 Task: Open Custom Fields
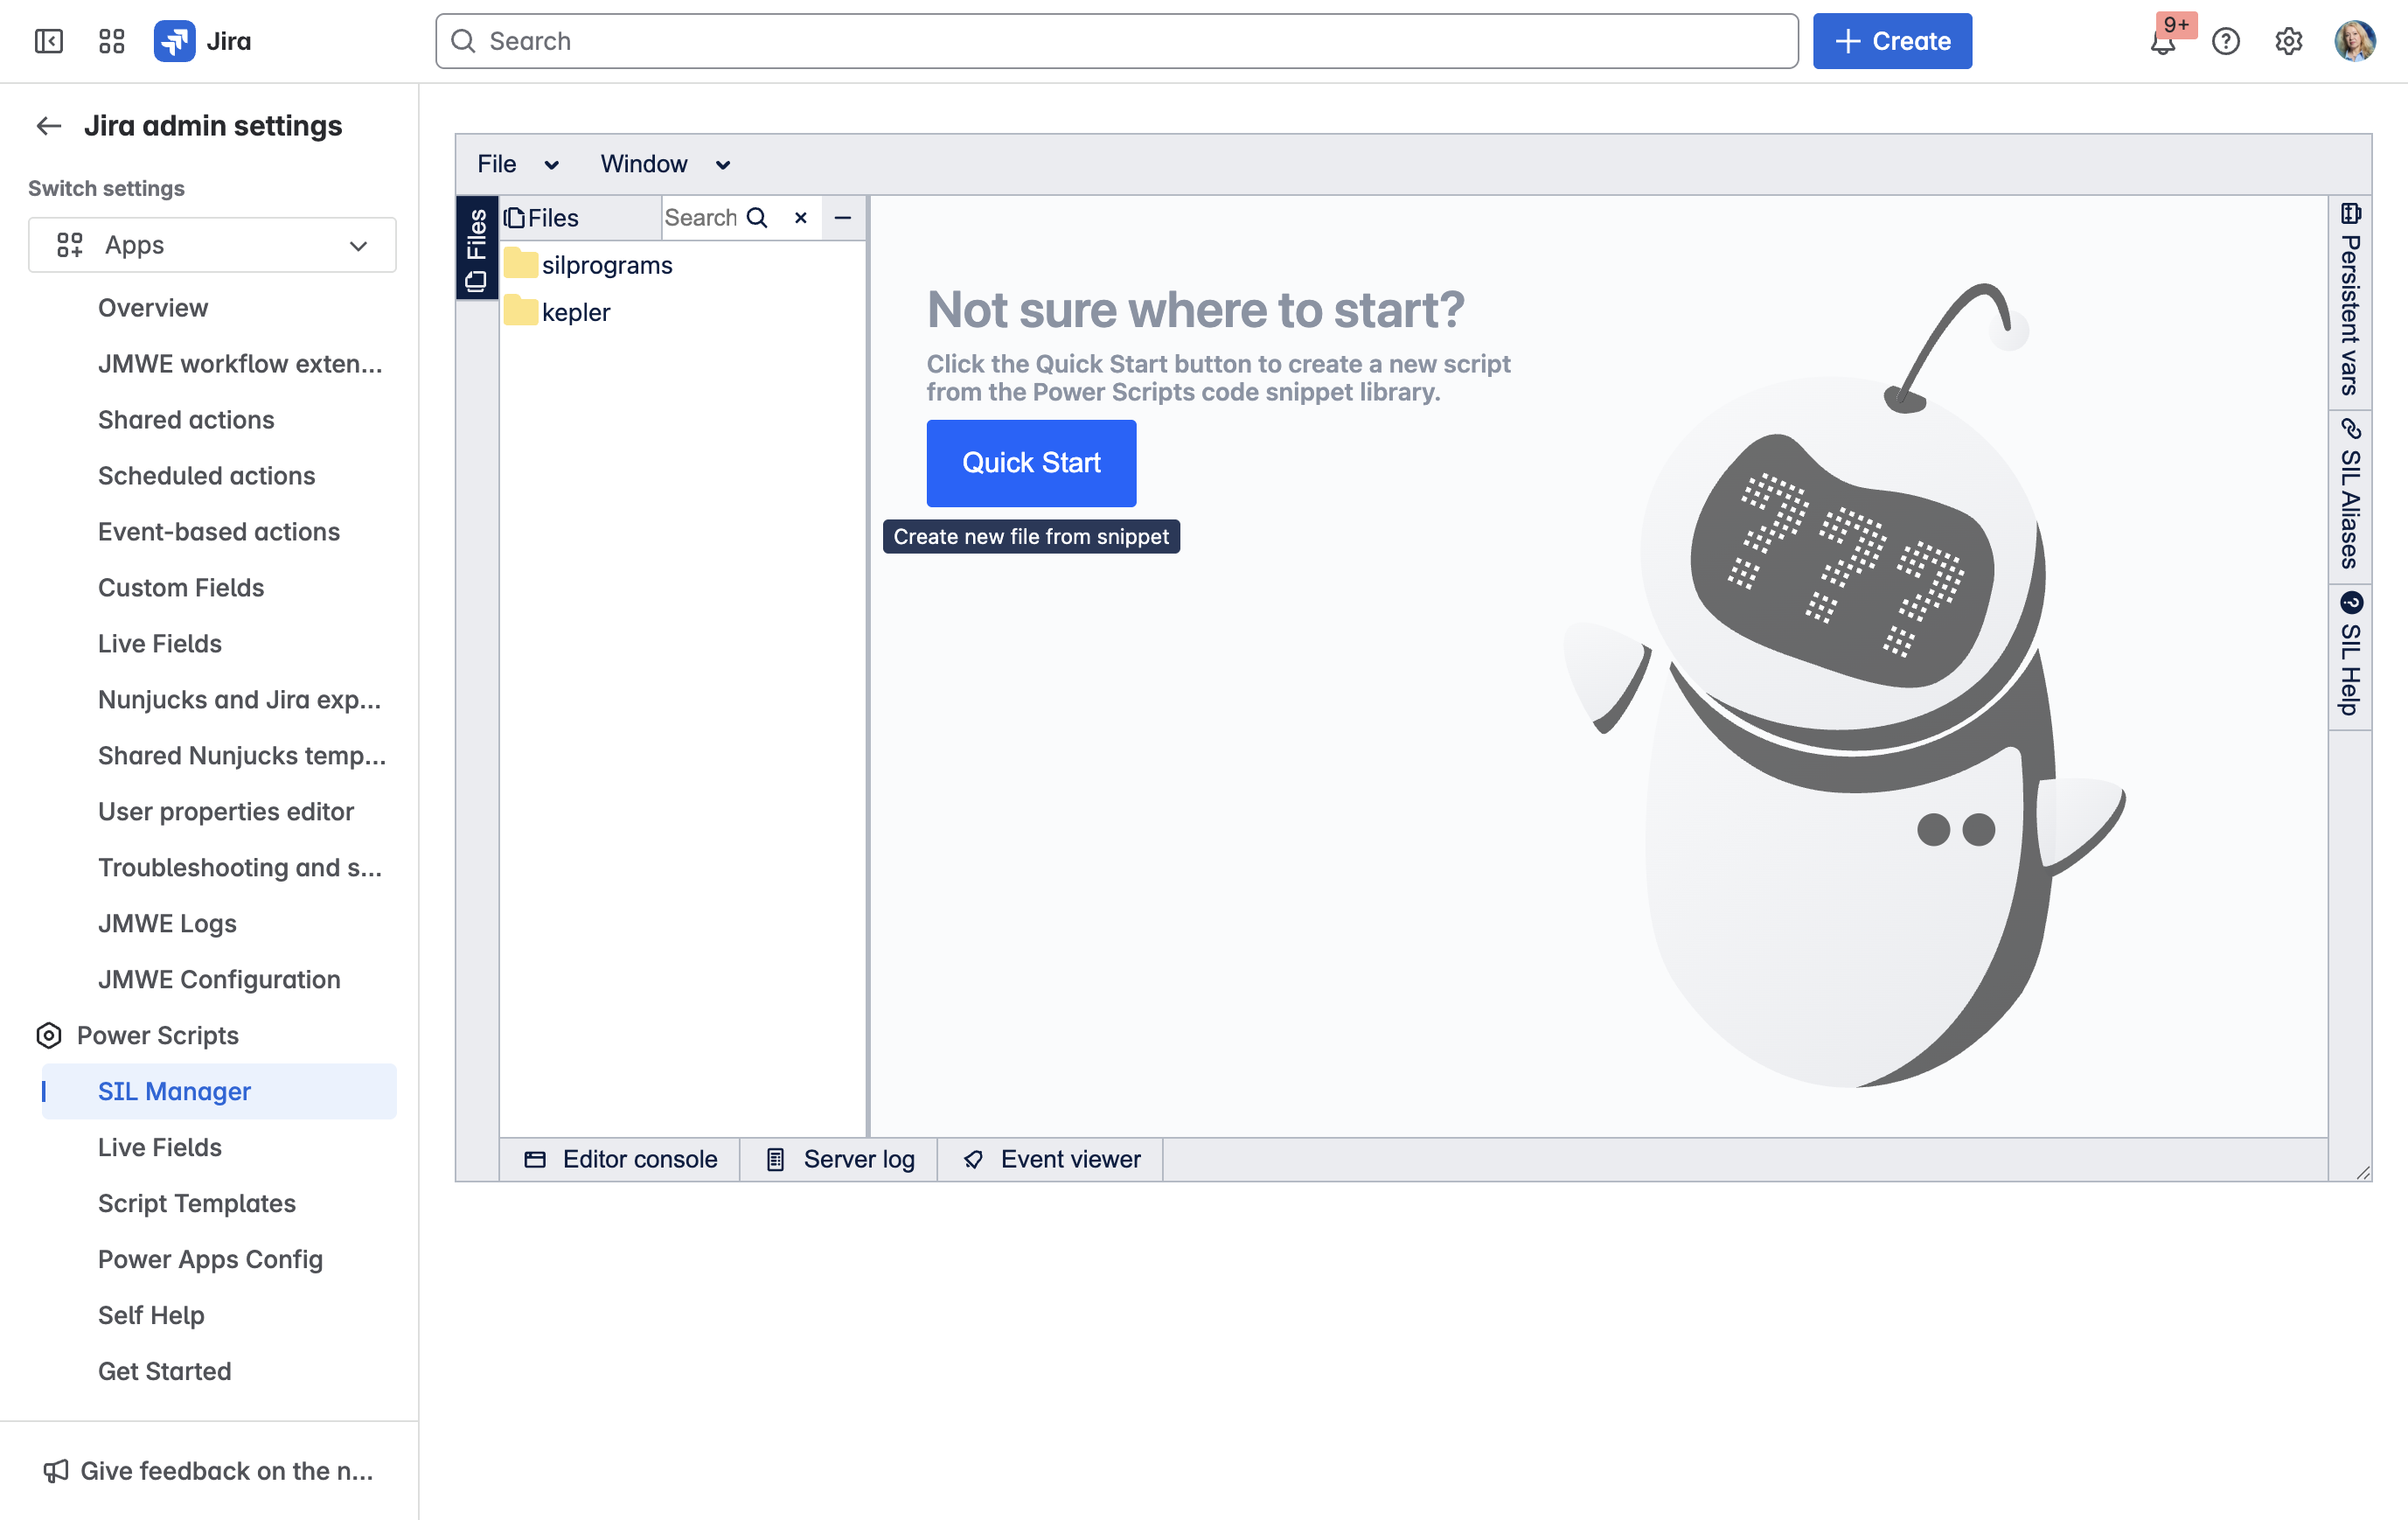181,588
